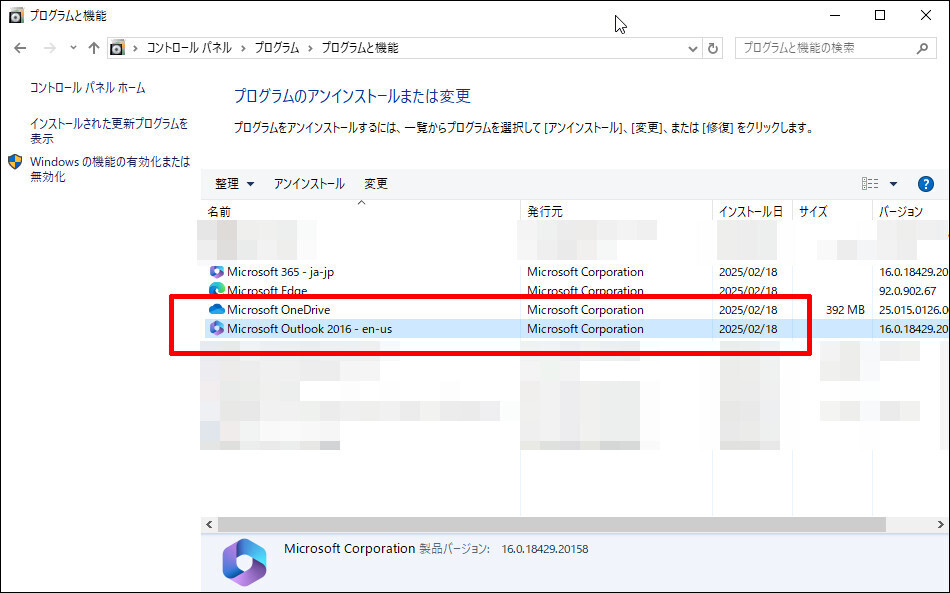The image size is (950, 593).
Task: Click Microsoft 365 install date 2025/02/18
Action: pos(748,272)
